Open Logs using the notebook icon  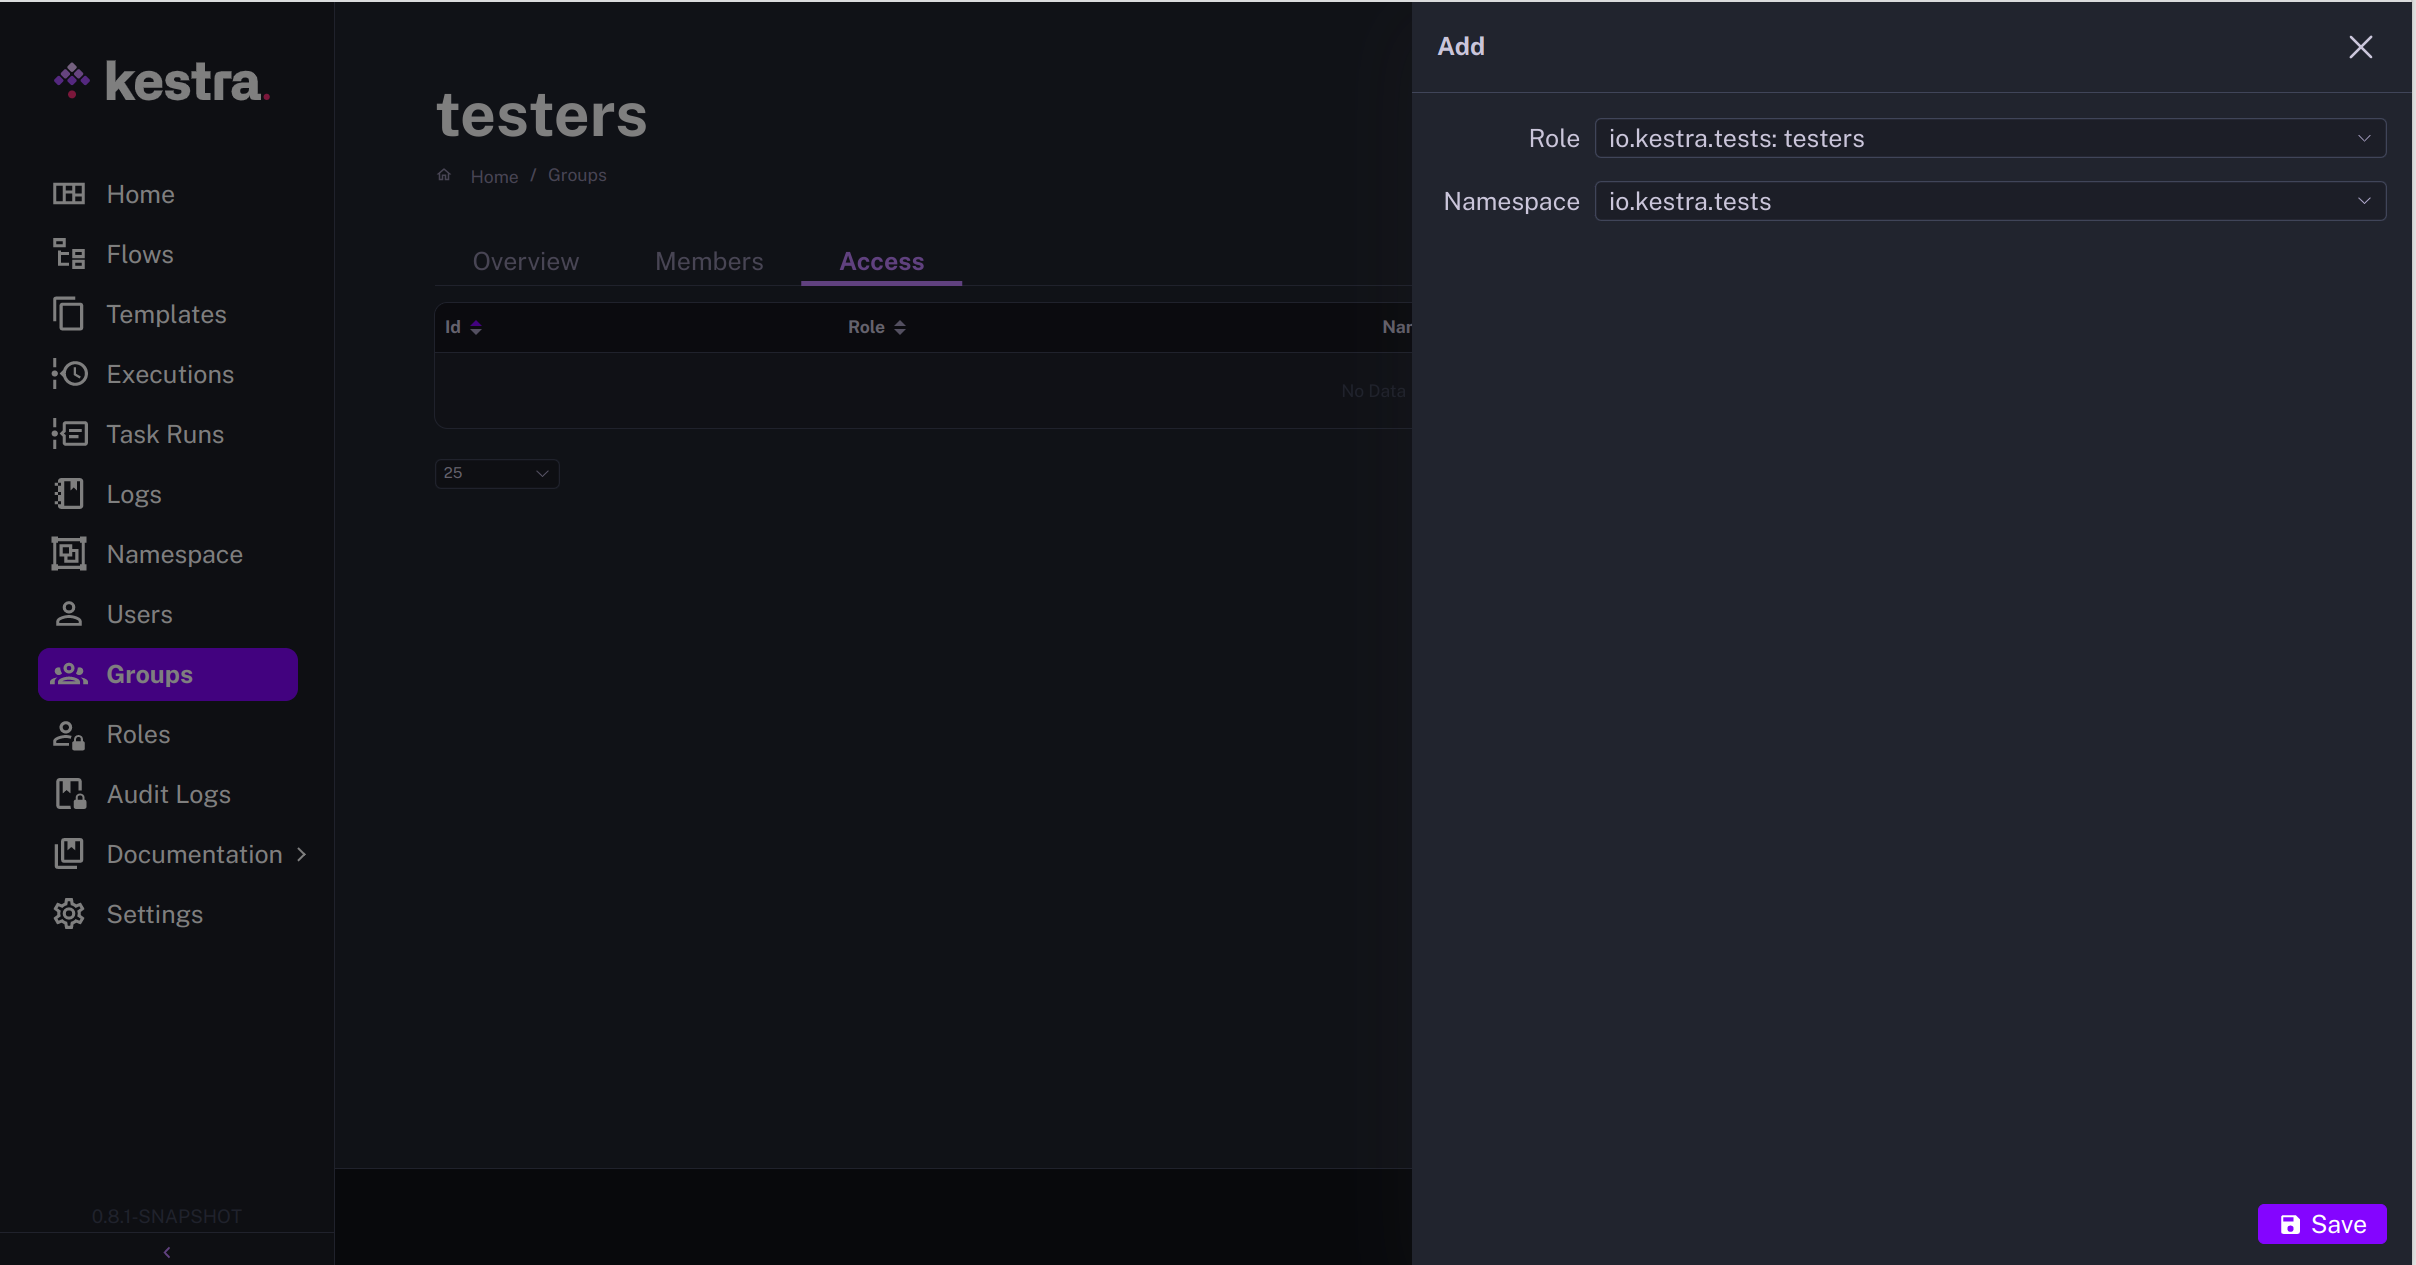[x=69, y=494]
